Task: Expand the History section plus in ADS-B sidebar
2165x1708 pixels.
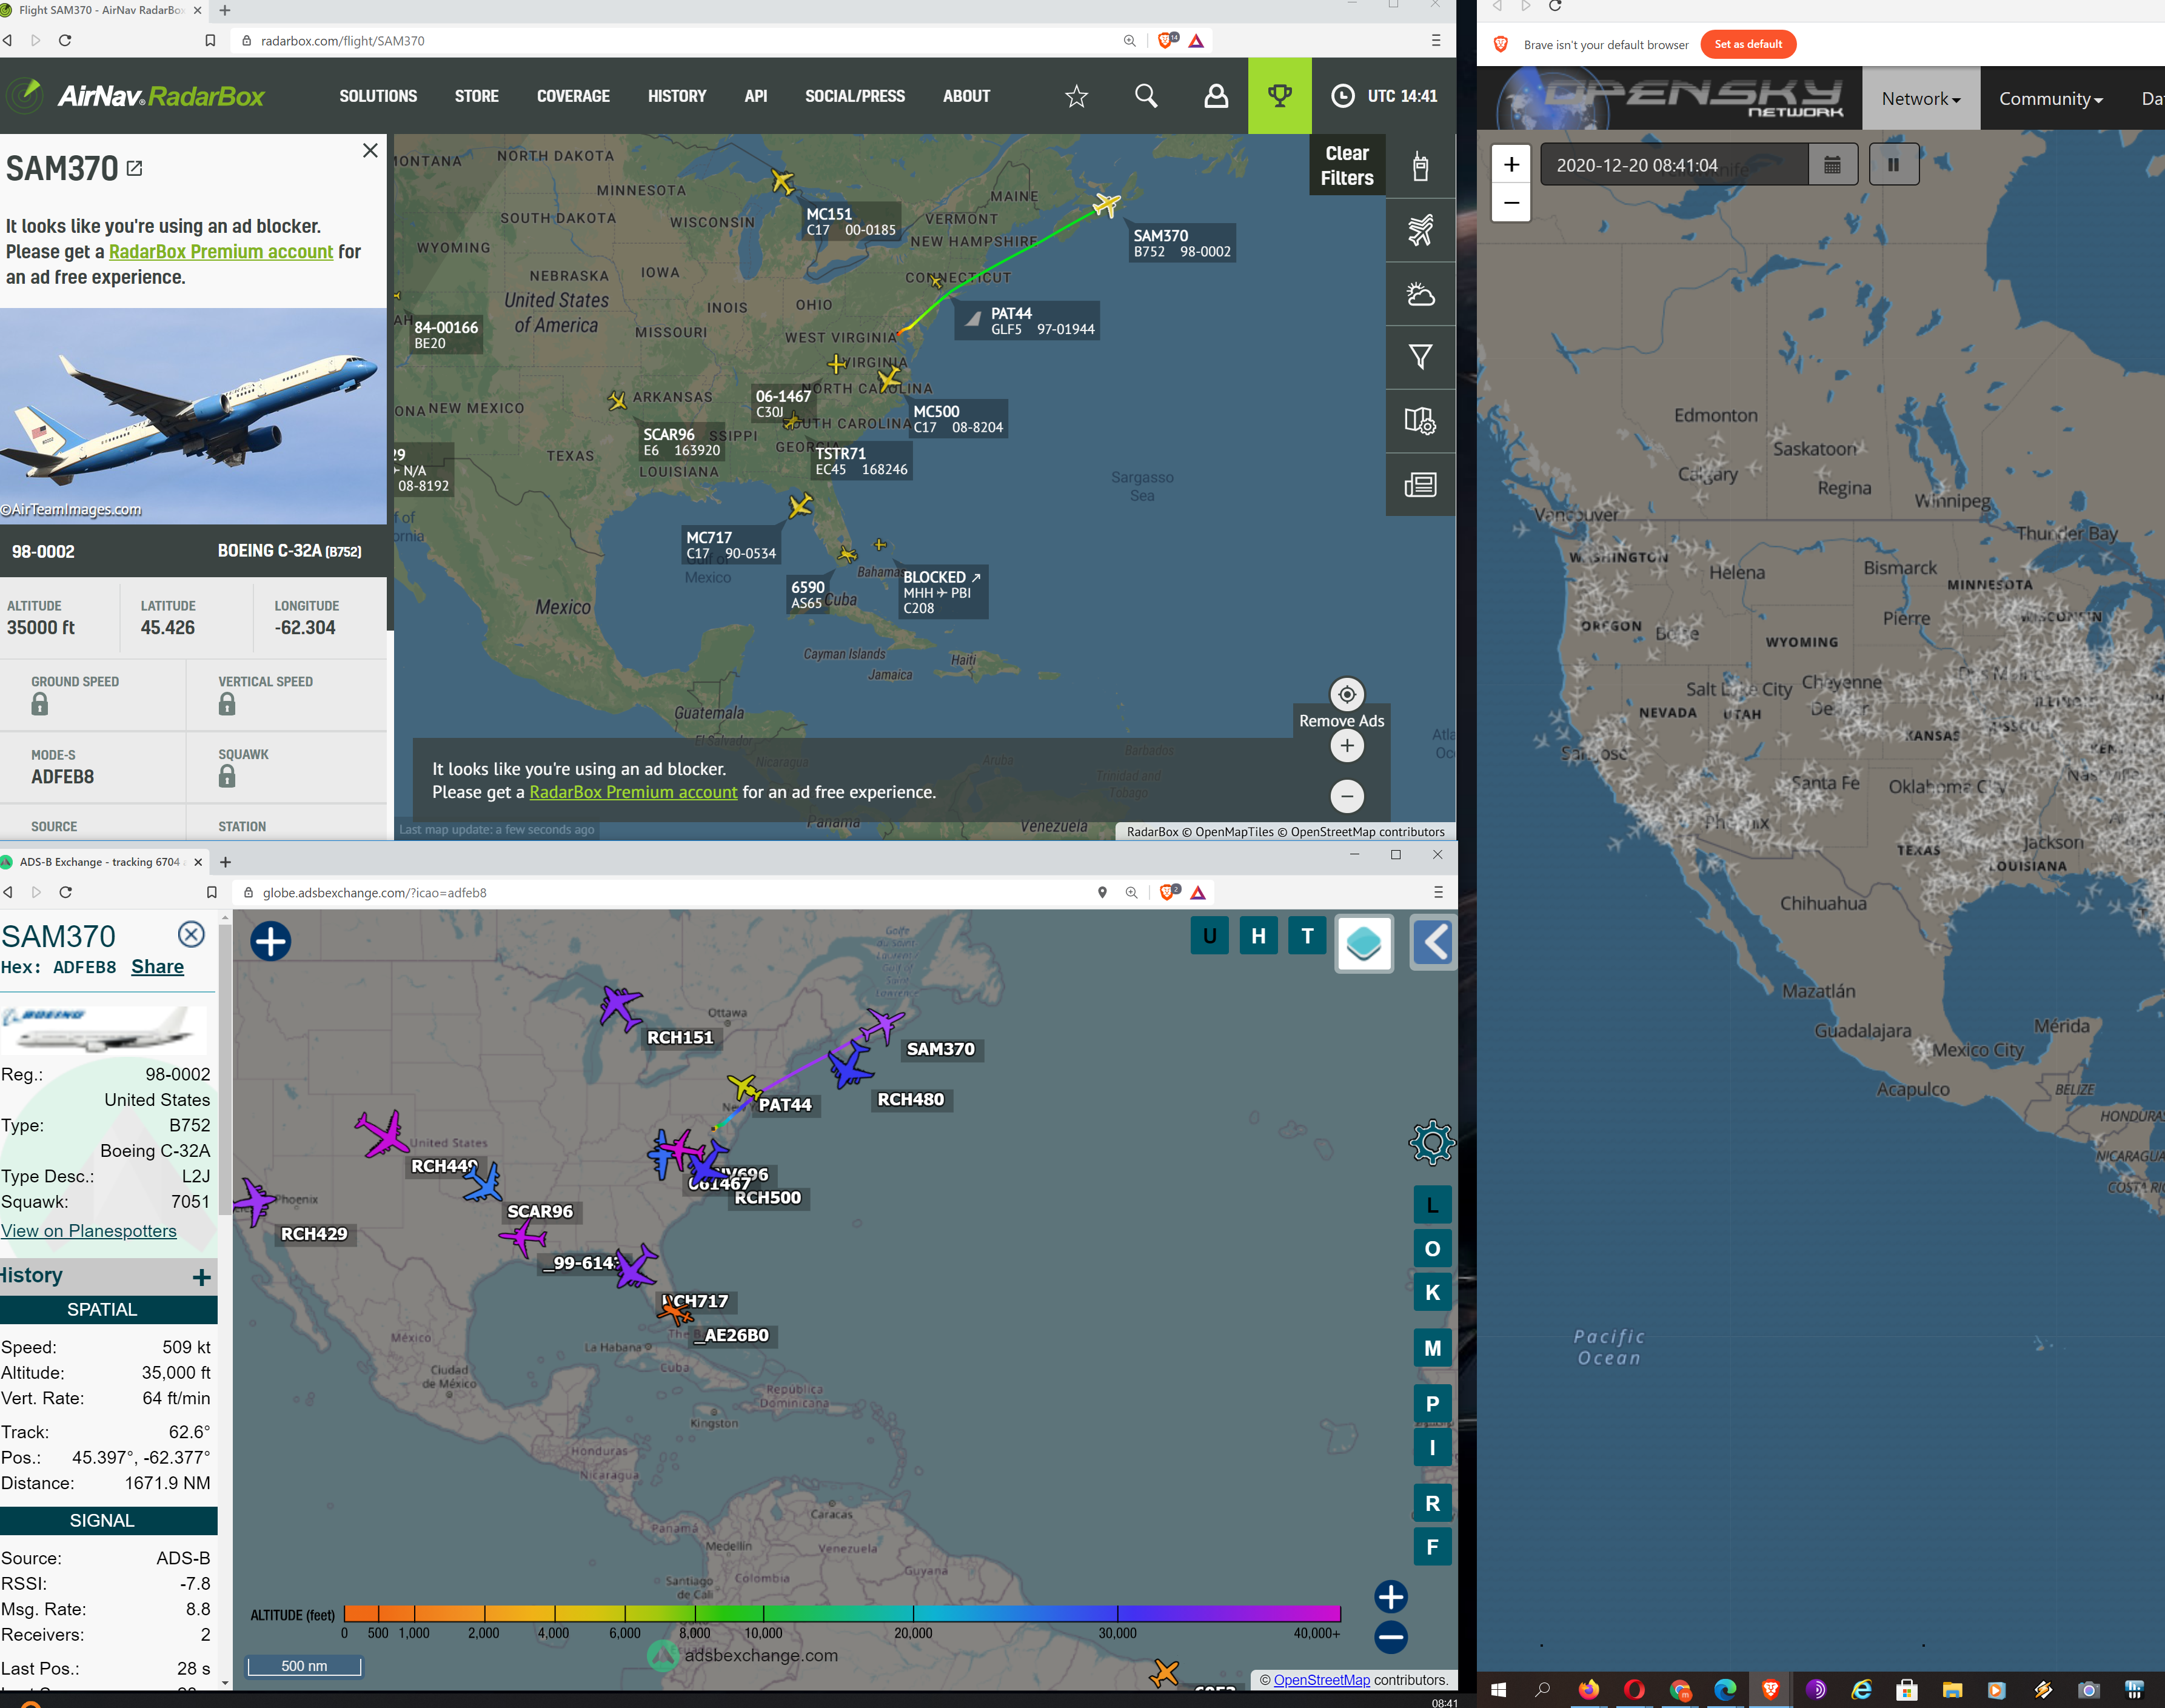Action: [x=202, y=1277]
